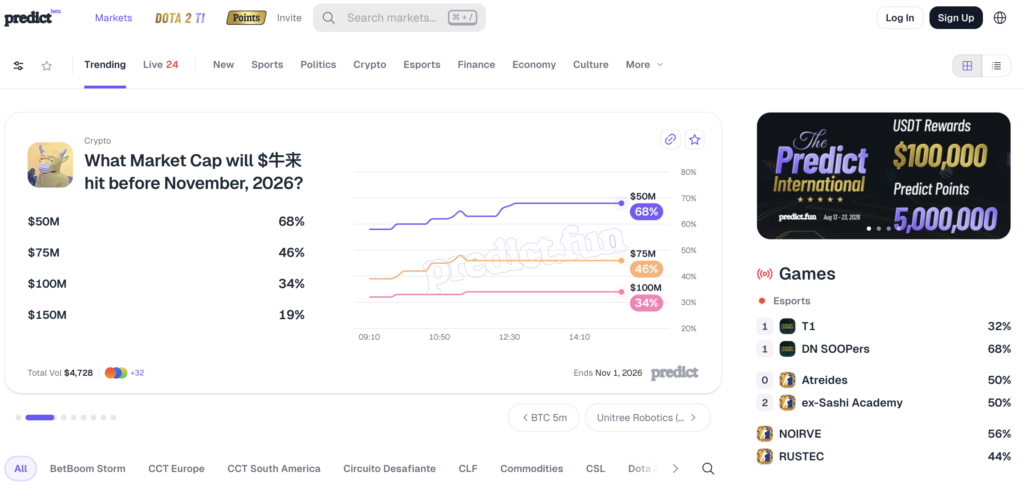Click RUSTEC team logo
Image resolution: width=1024 pixels, height=489 pixels.
point(765,456)
